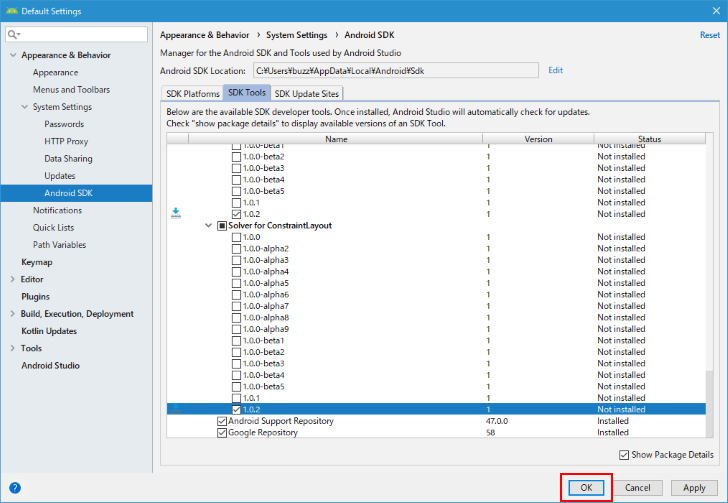This screenshot has width=728, height=503.
Task: Focus the settings search field
Action: [77, 34]
